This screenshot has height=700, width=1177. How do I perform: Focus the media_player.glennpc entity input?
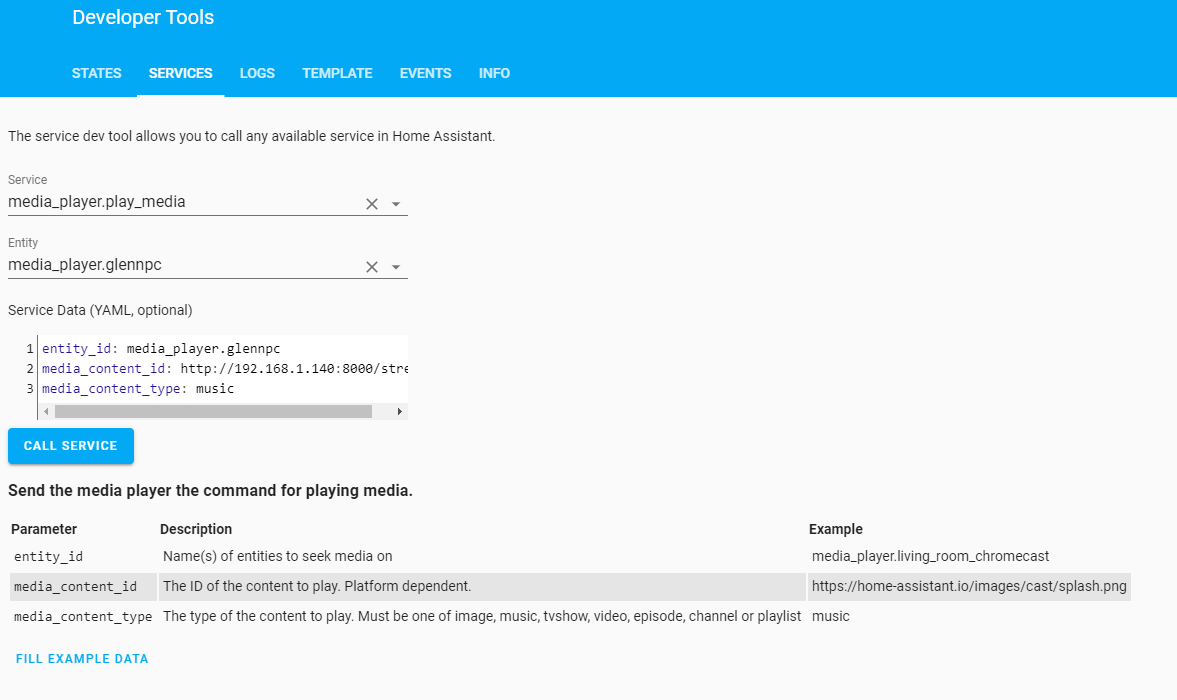(180, 265)
